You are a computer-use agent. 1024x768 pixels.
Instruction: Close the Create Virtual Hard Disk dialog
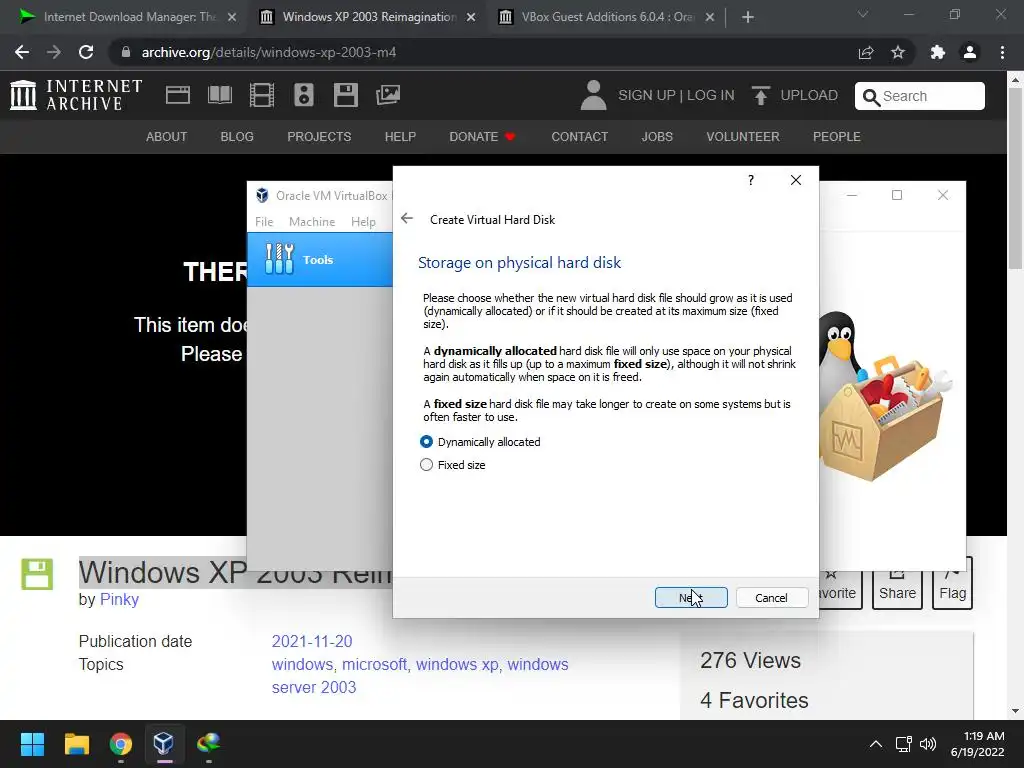pyautogui.click(x=795, y=180)
